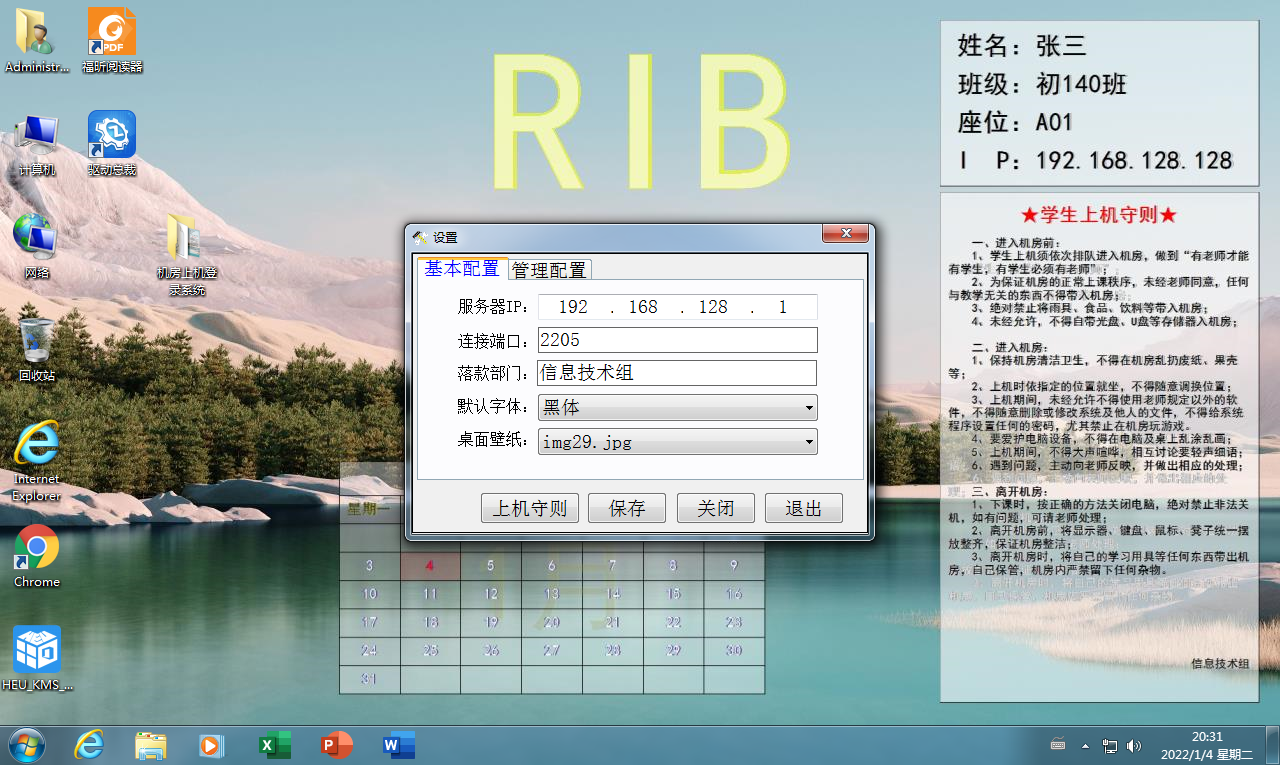This screenshot has width=1280, height=765.
Task: Select the 基本配置 tab
Action: click(462, 269)
